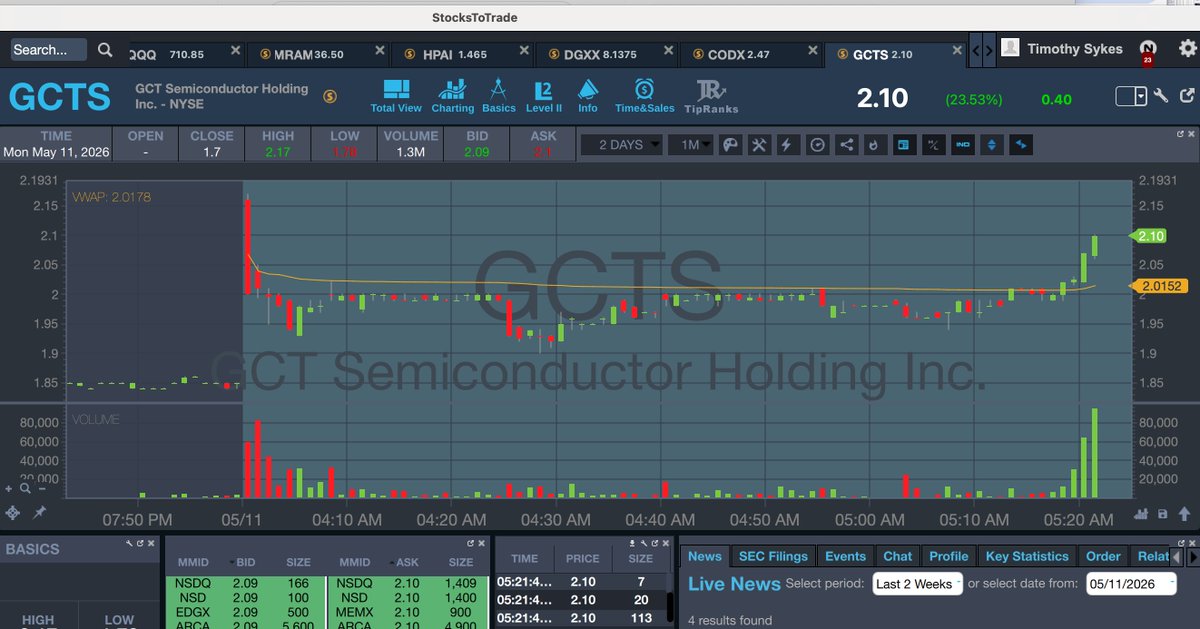Toggle percent scale icon
1200x629 pixels.
point(932,145)
